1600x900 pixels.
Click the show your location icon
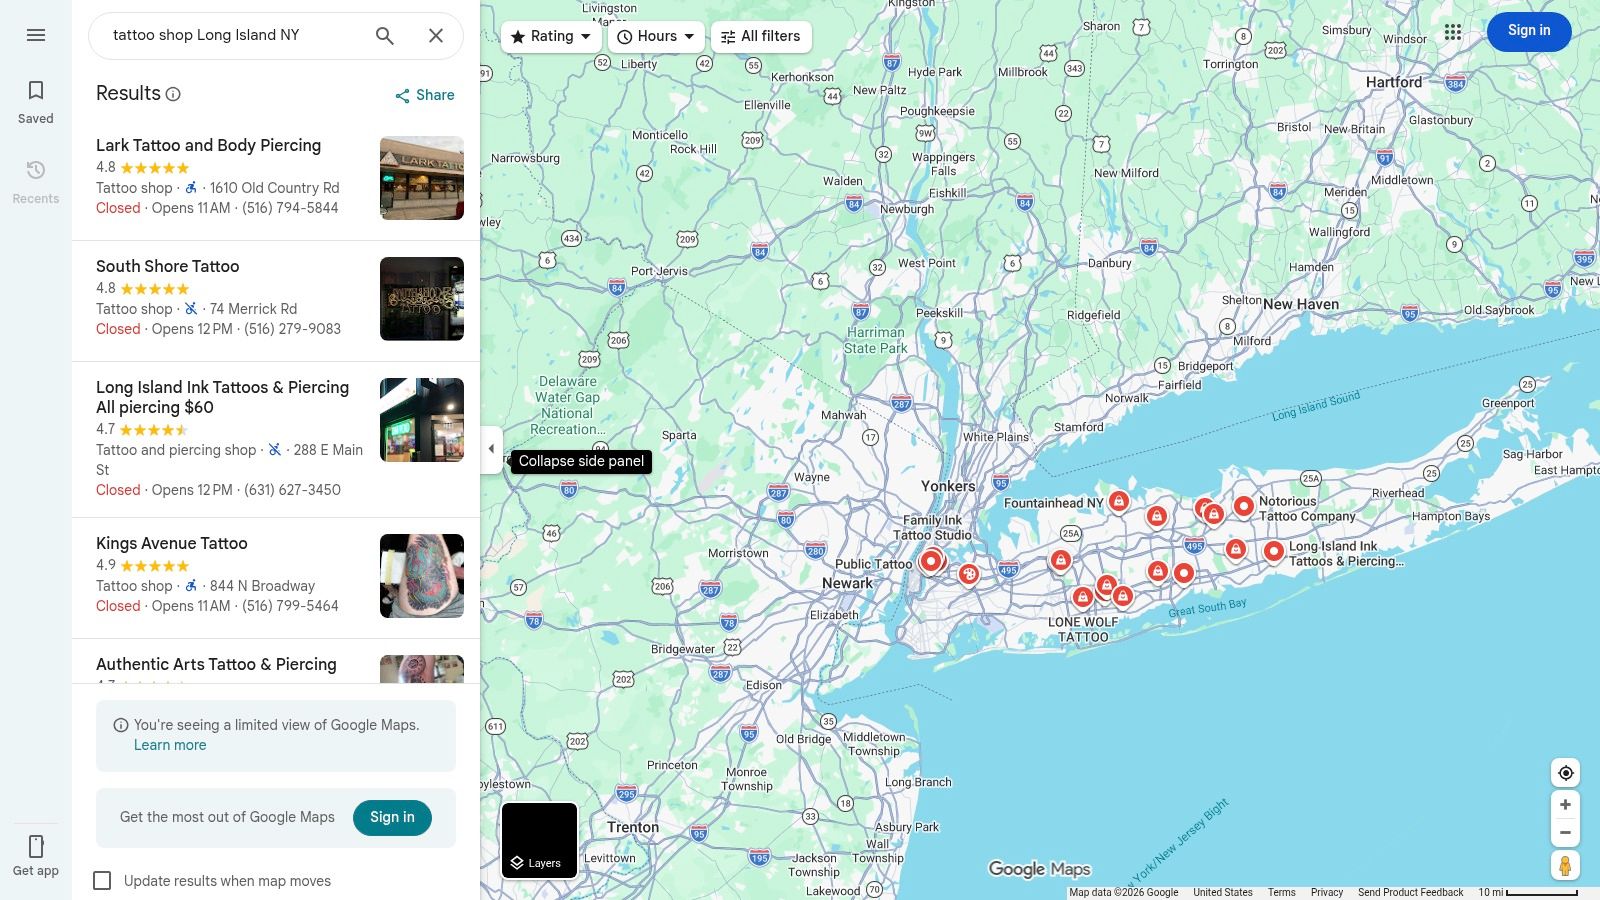click(1565, 772)
